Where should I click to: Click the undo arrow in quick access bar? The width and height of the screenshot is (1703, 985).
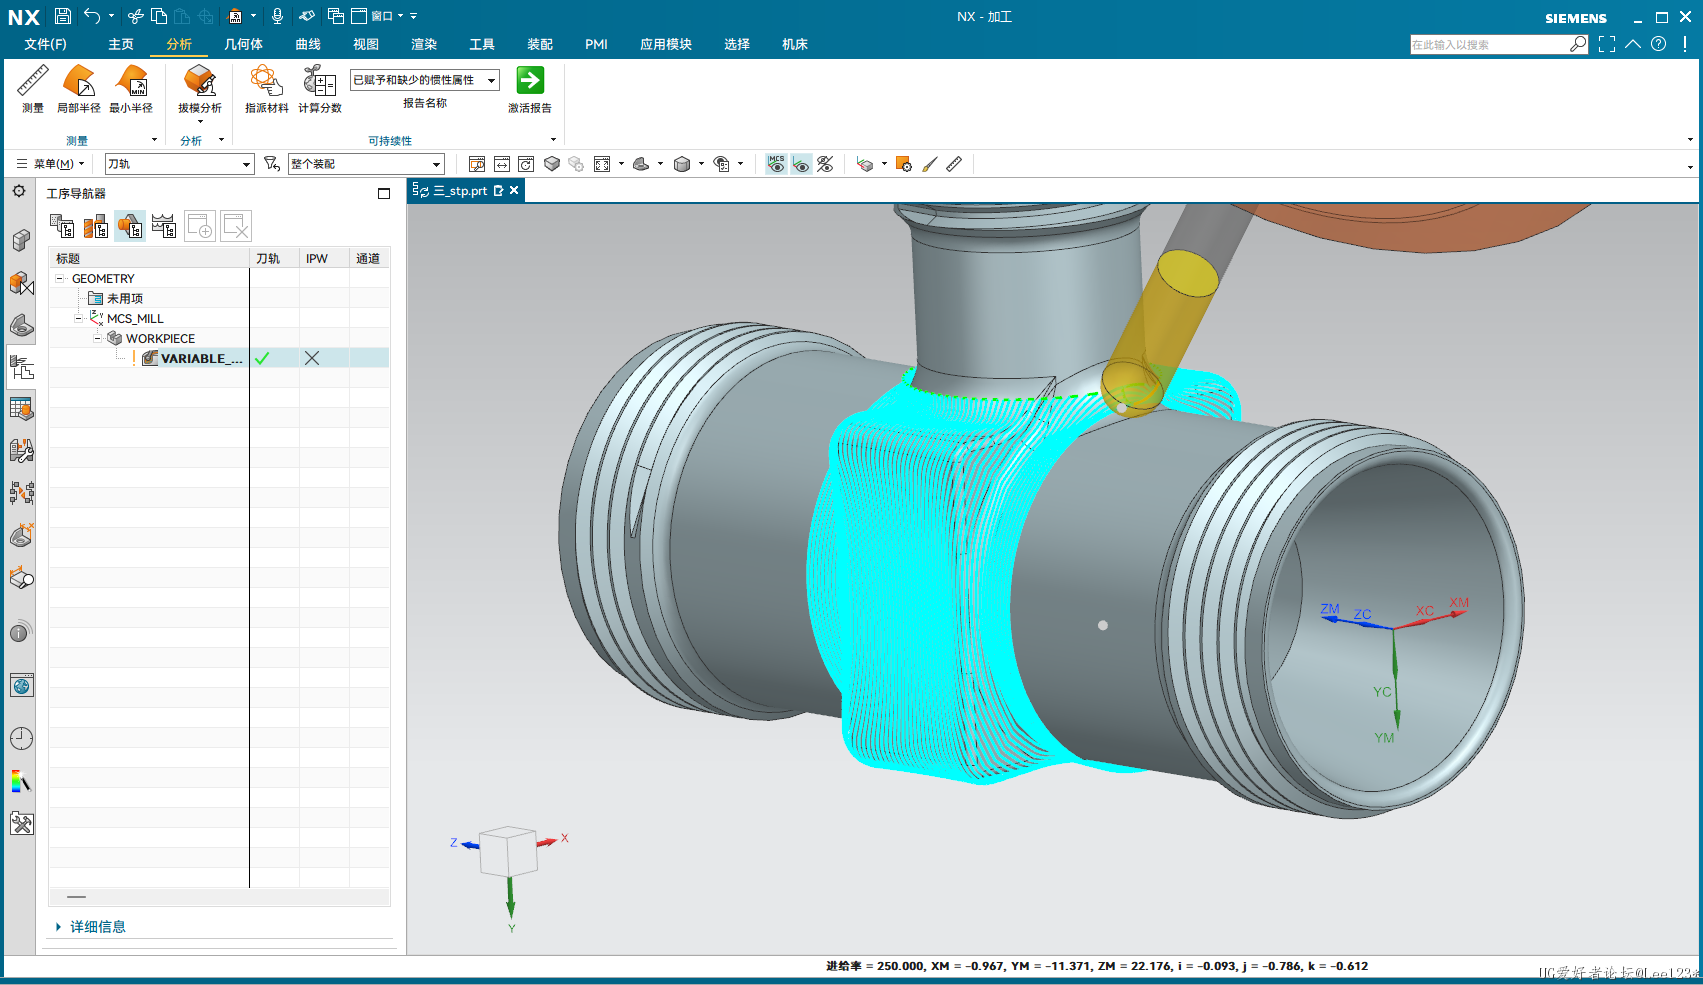pos(92,16)
